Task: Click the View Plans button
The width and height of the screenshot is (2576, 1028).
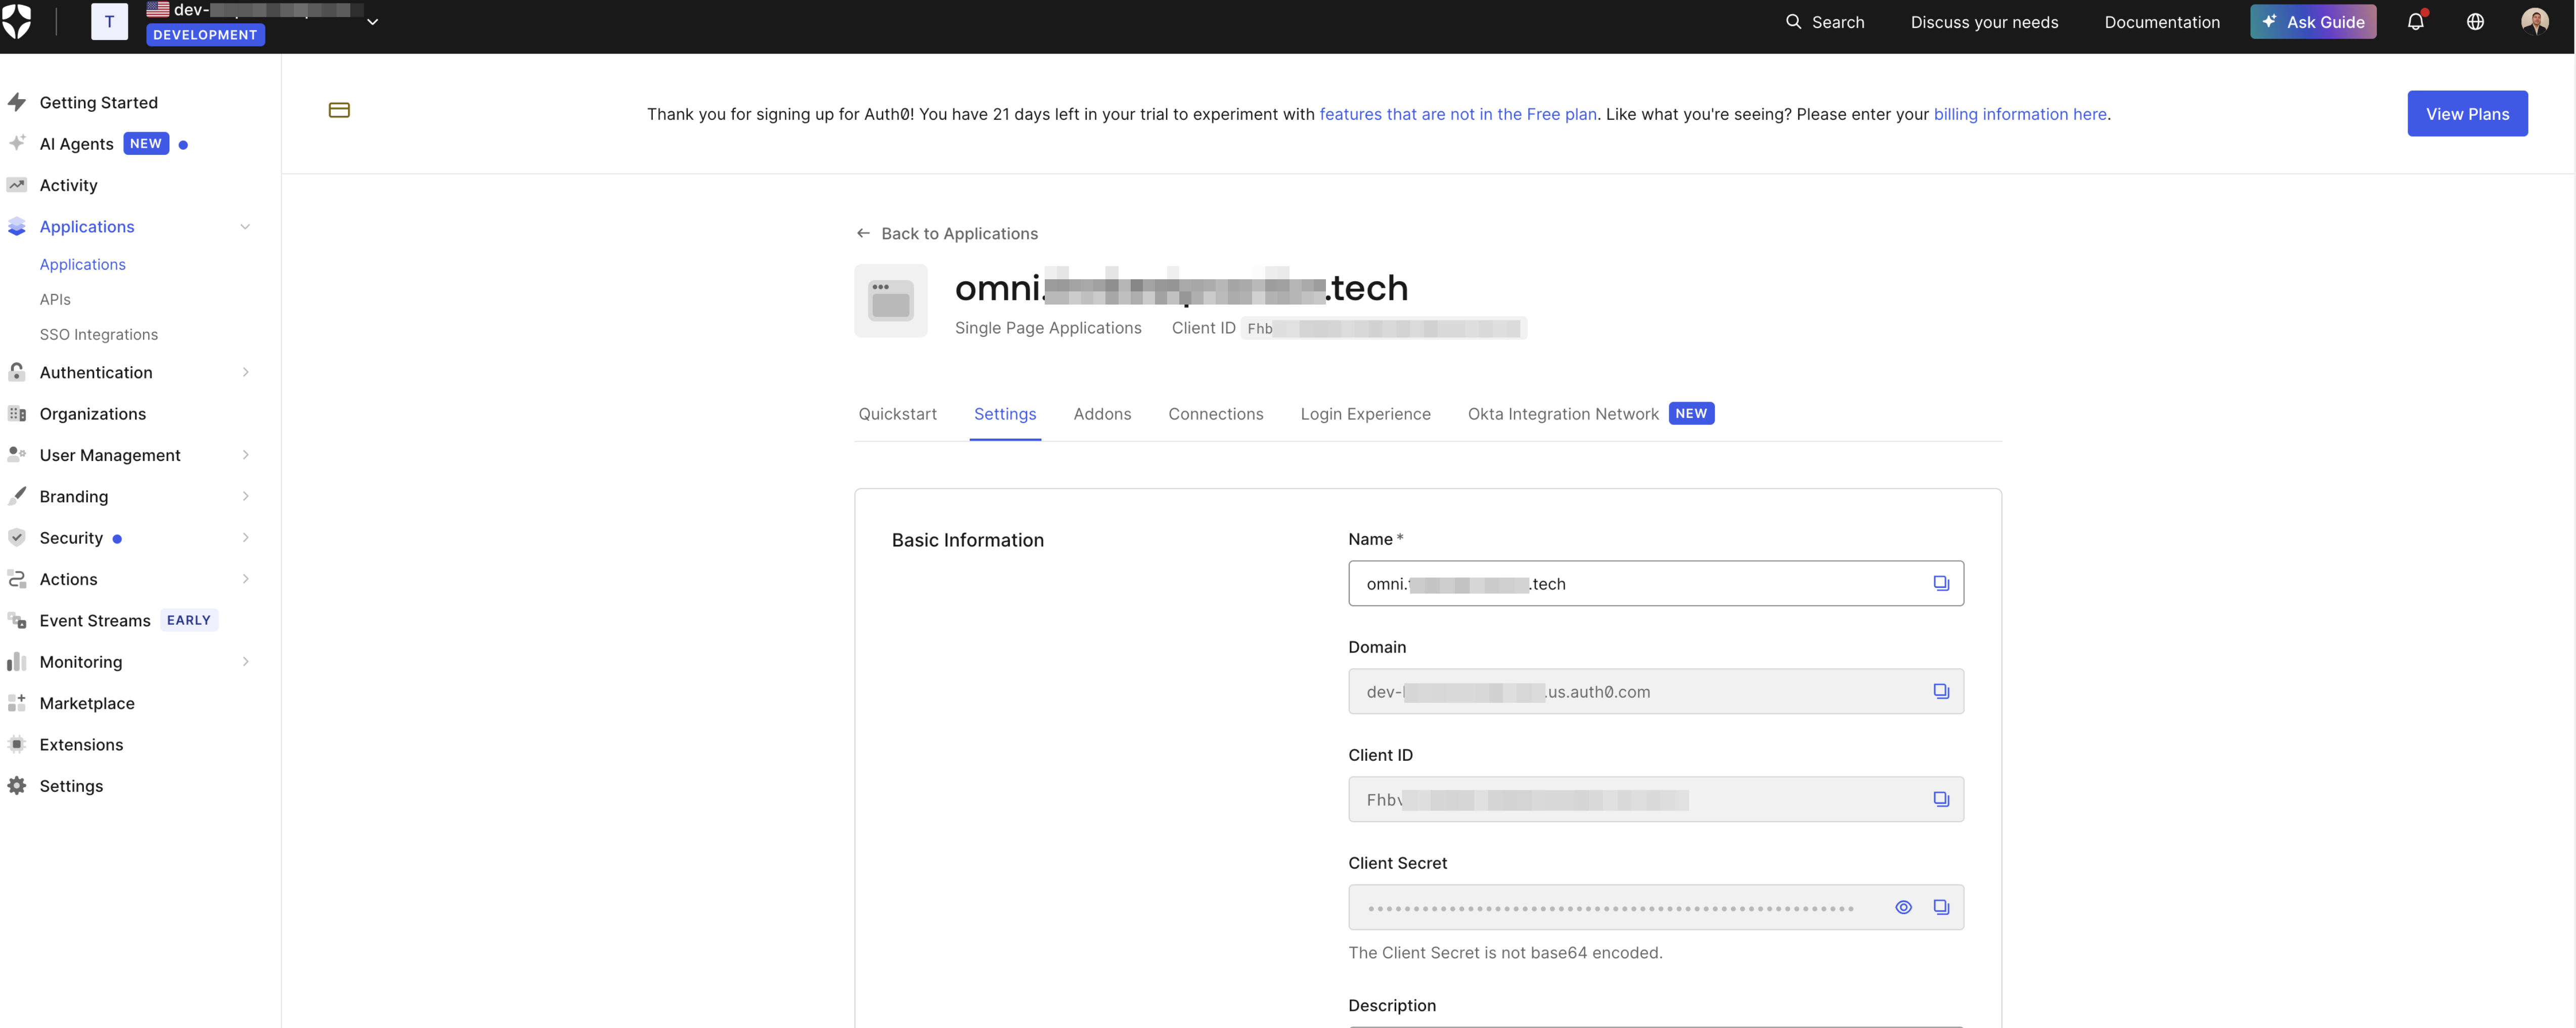Action: pos(2467,113)
